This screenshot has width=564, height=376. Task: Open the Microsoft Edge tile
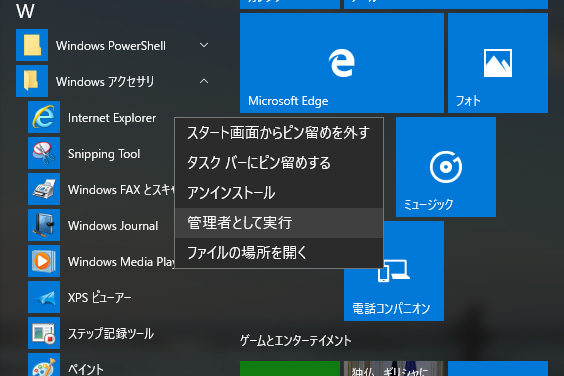tap(342, 63)
